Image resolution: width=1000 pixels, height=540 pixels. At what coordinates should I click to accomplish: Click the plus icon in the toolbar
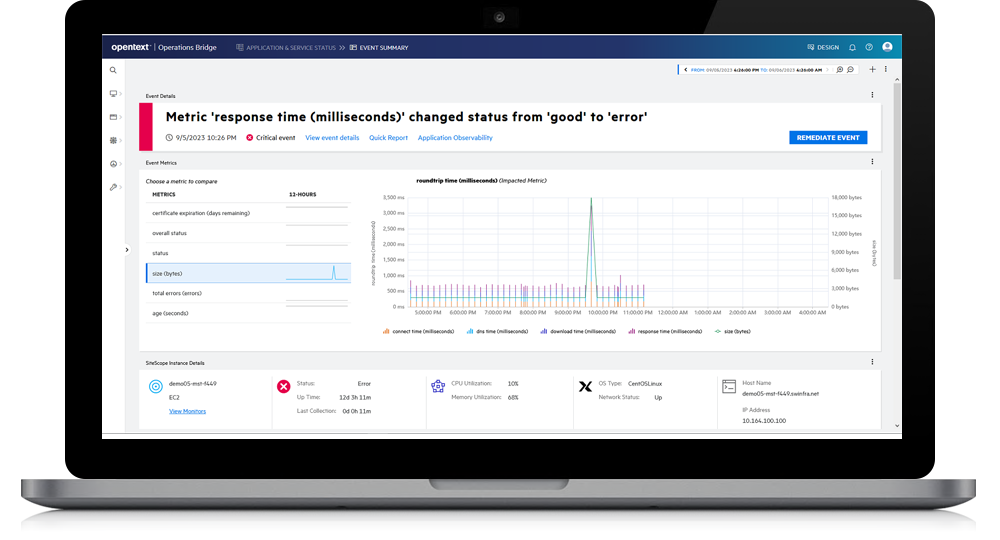tap(872, 70)
